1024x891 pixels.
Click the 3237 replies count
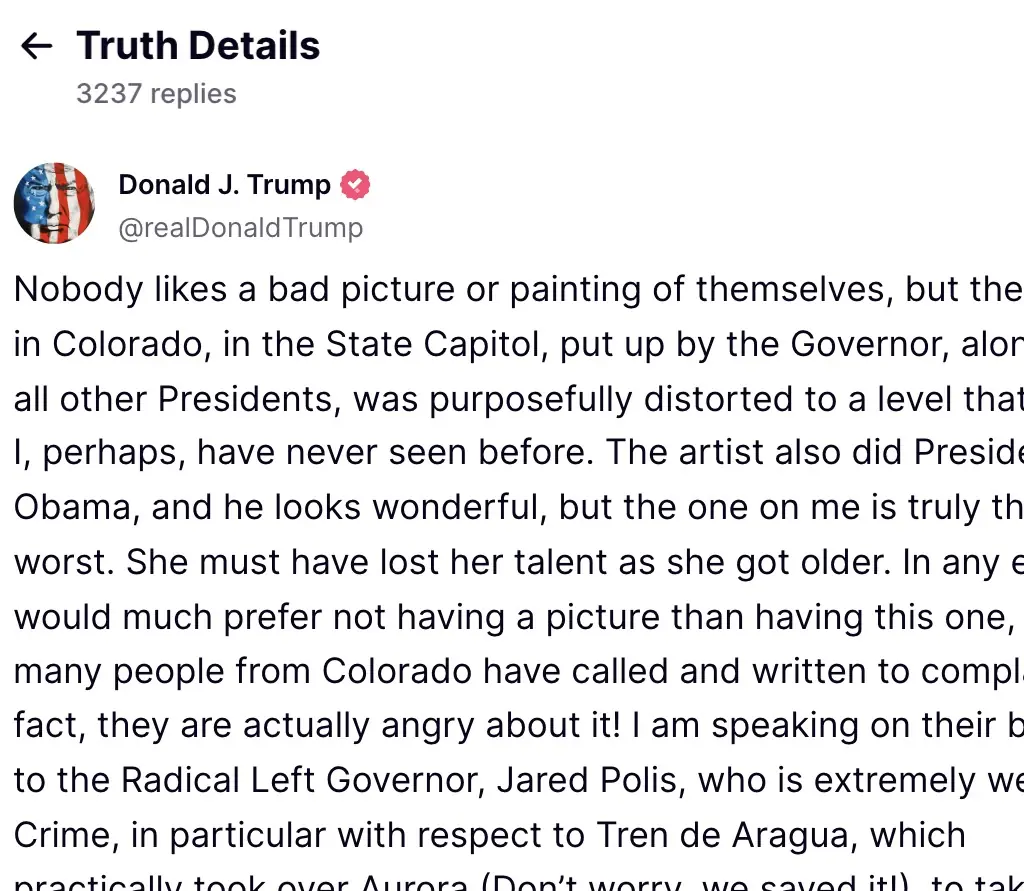[156, 94]
